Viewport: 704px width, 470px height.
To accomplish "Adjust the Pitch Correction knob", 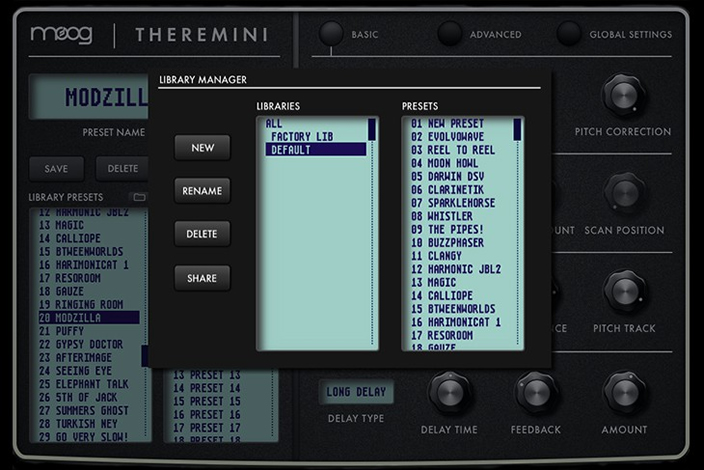I will coord(624,95).
